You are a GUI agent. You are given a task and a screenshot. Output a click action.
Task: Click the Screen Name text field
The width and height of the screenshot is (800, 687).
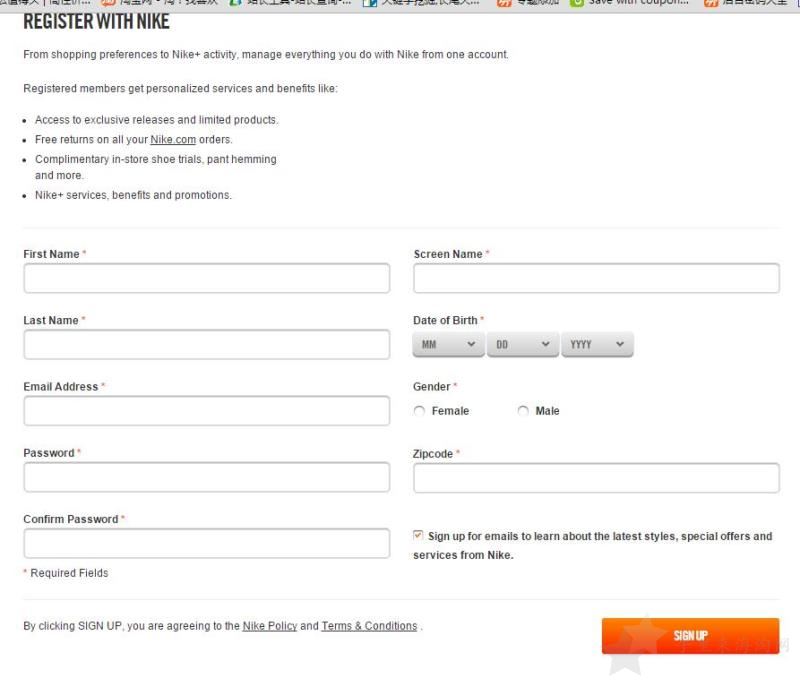coord(596,278)
